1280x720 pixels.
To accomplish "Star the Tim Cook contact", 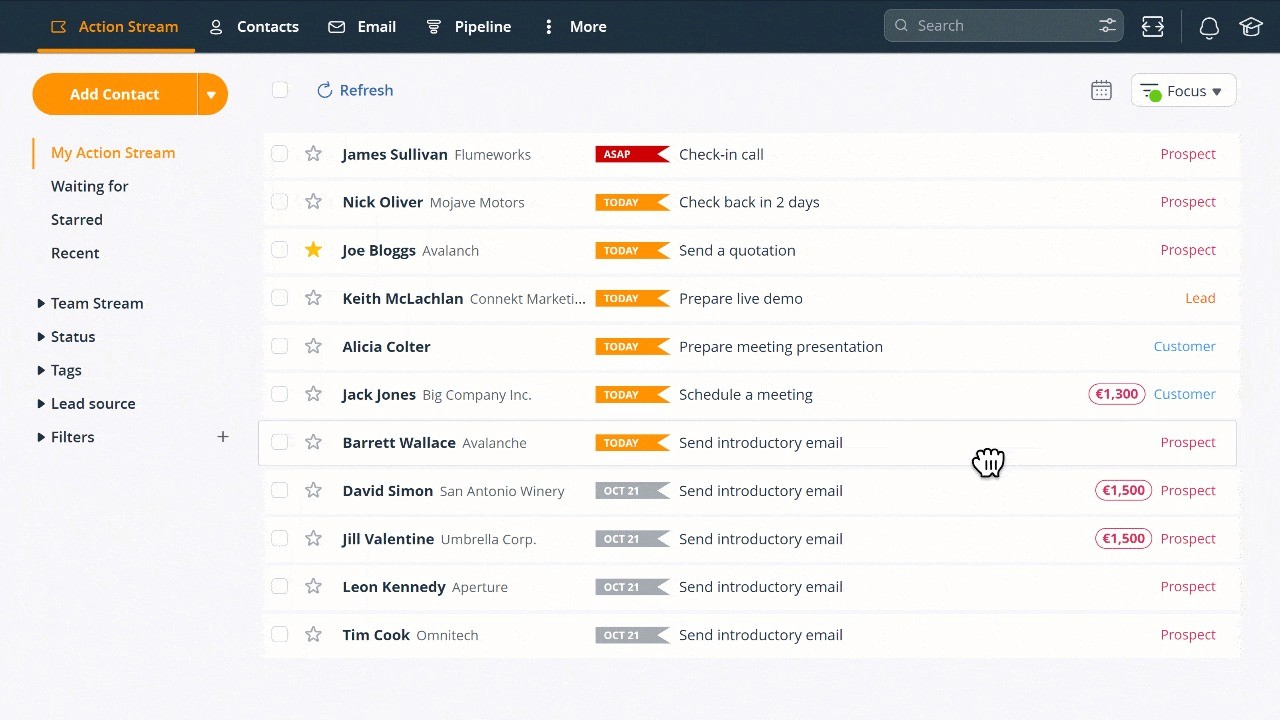I will coord(313,634).
